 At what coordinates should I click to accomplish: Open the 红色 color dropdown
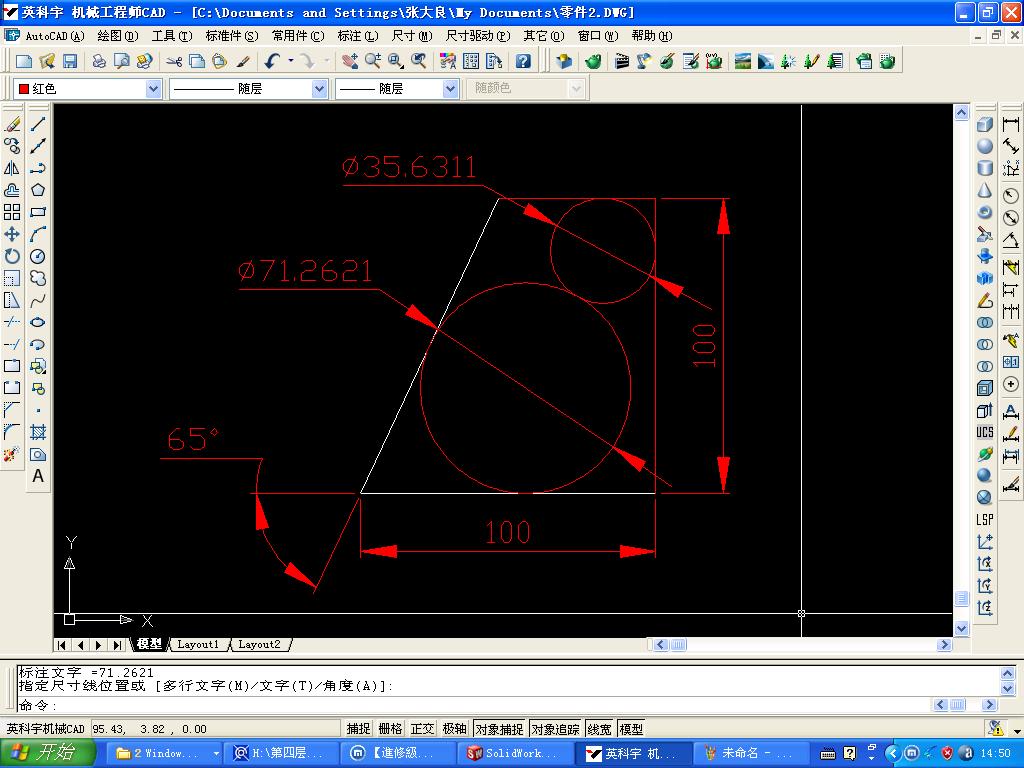[153, 88]
